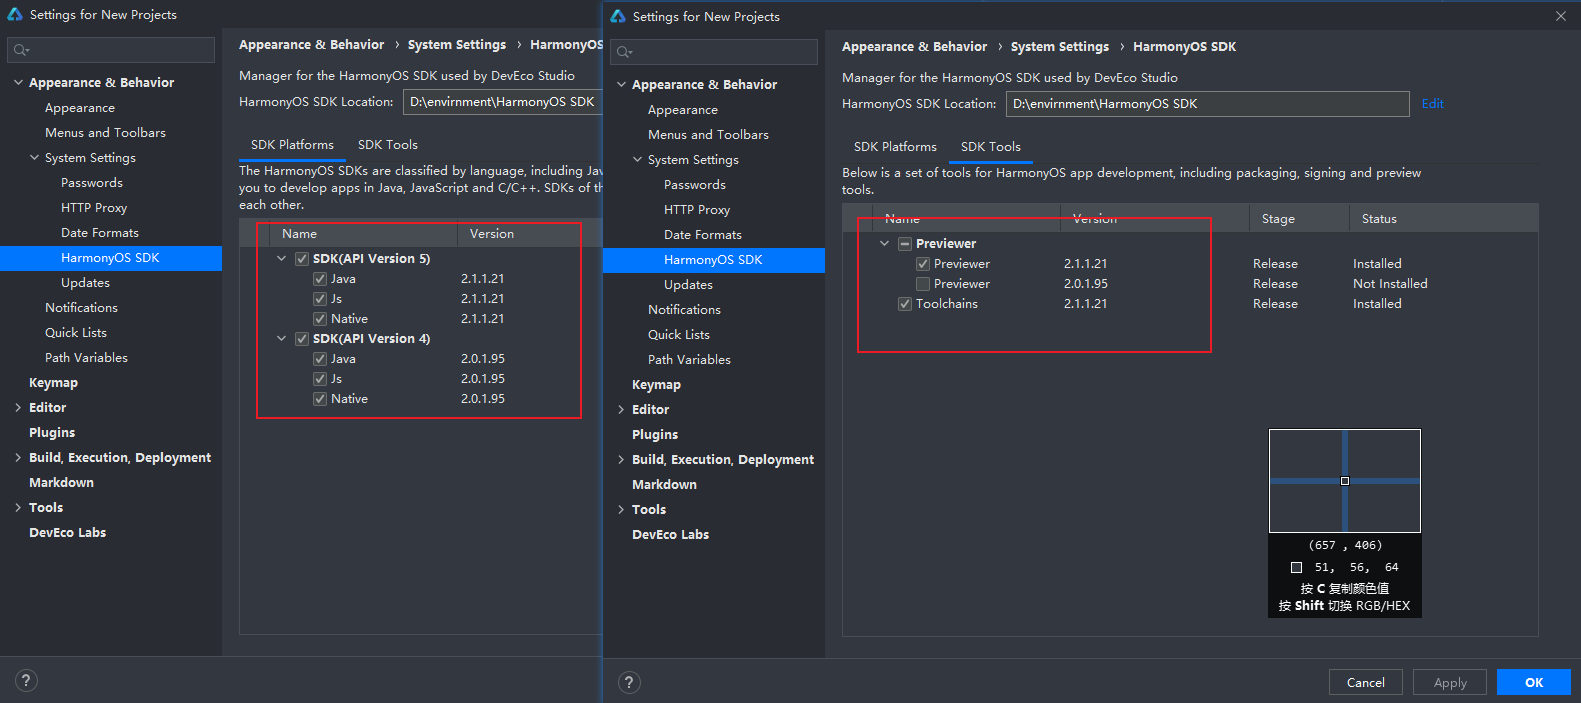Image resolution: width=1581 pixels, height=703 pixels.
Task: Click the magnifier crosshair preview of color picker
Action: (x=1344, y=481)
